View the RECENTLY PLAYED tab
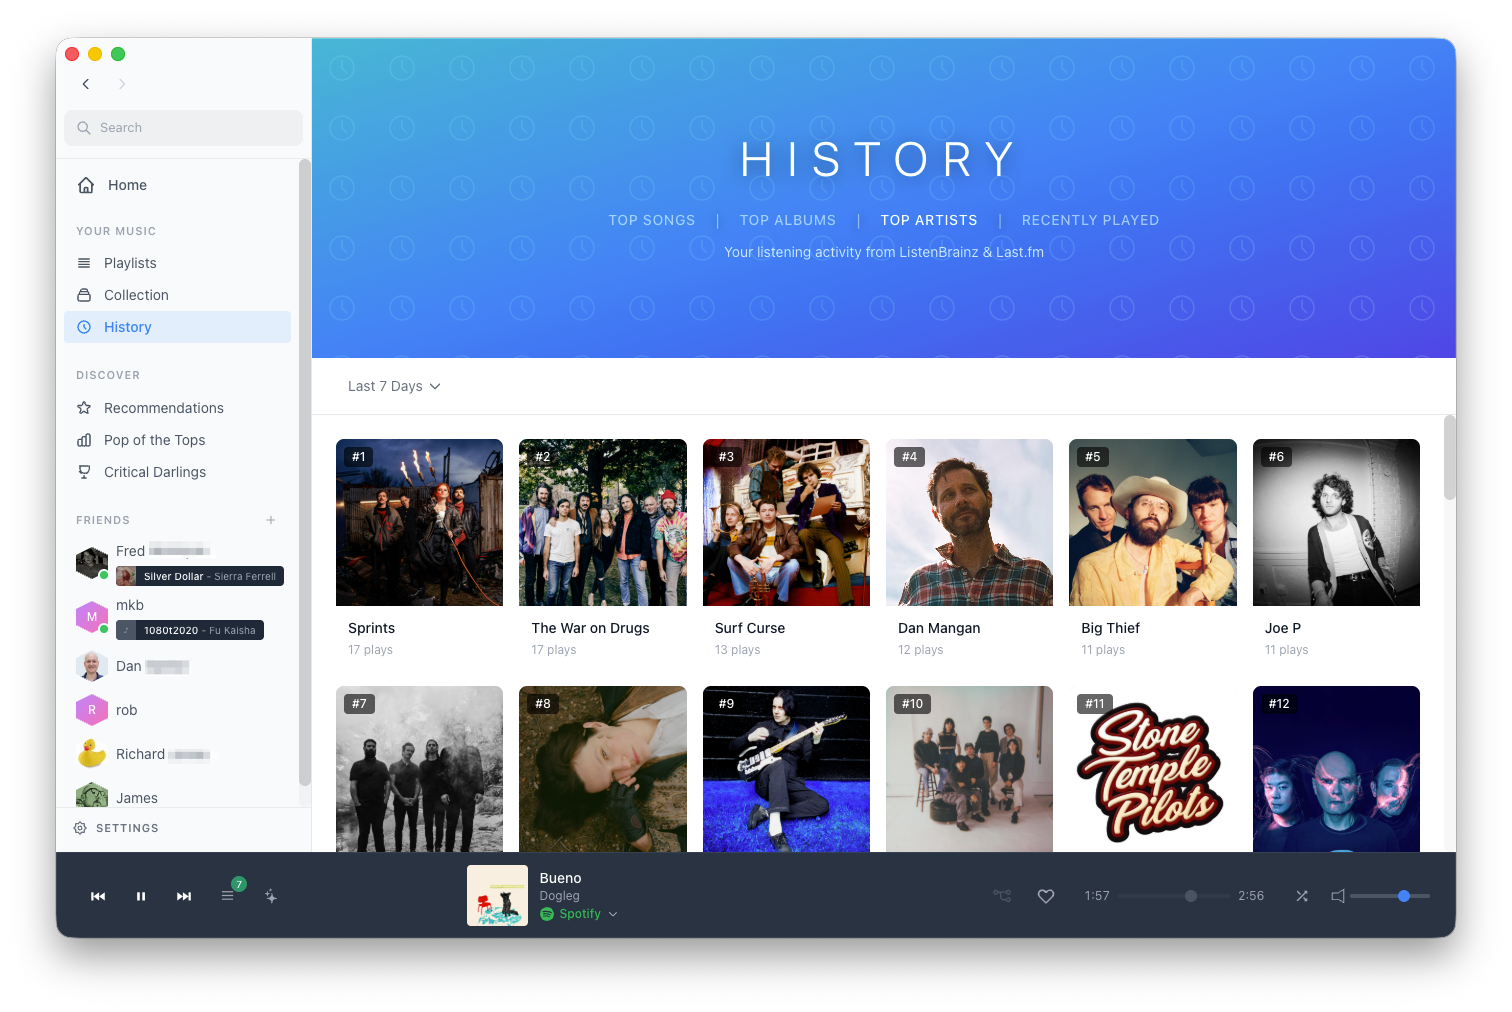The height and width of the screenshot is (1012, 1512). (1090, 220)
